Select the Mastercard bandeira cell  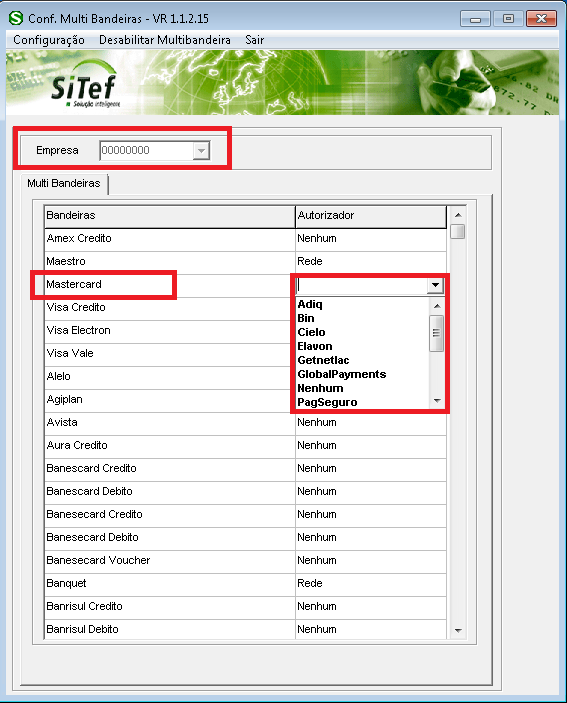pos(169,285)
